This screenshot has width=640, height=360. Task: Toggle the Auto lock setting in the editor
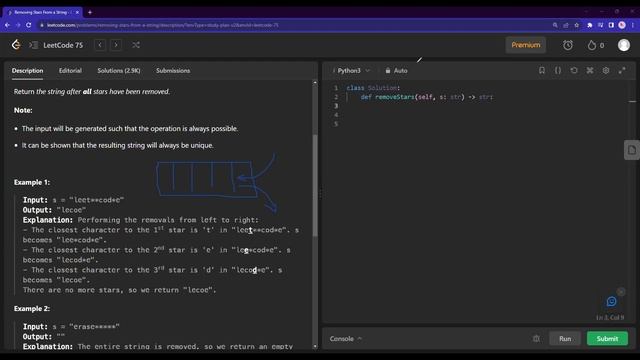396,70
